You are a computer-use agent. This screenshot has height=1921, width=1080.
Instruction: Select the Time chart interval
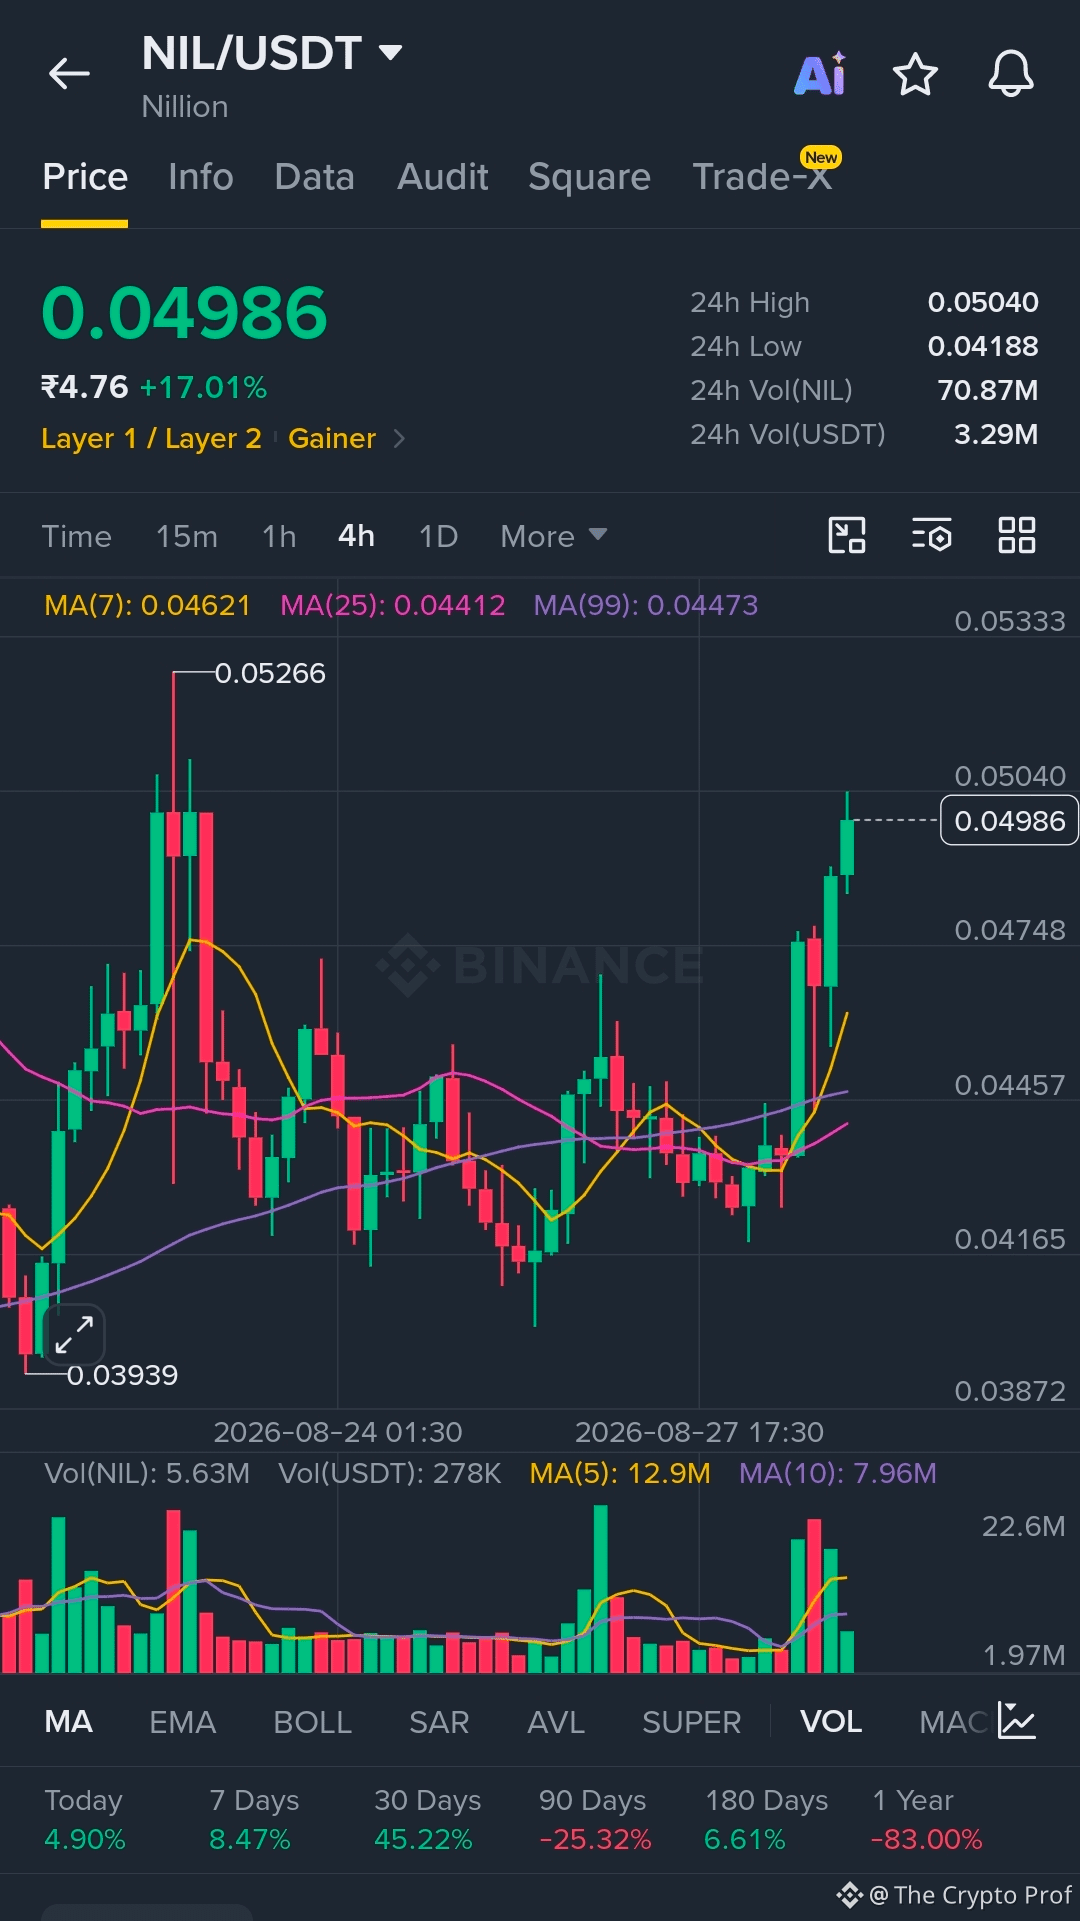click(x=77, y=536)
